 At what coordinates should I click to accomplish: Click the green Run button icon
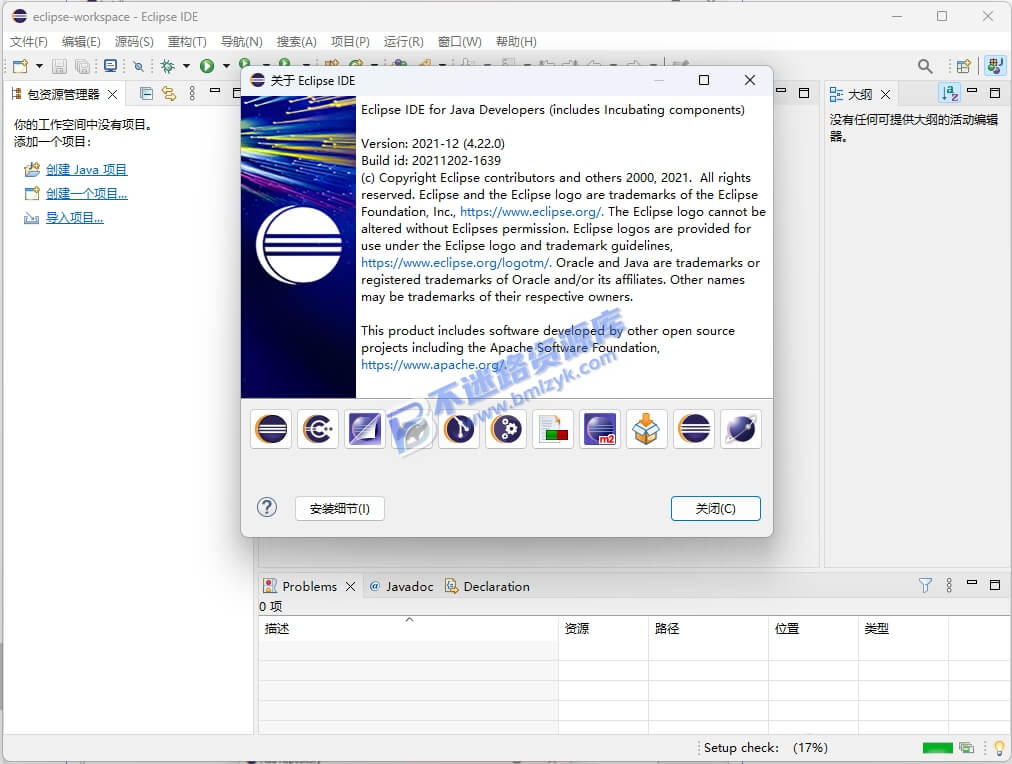pyautogui.click(x=207, y=66)
